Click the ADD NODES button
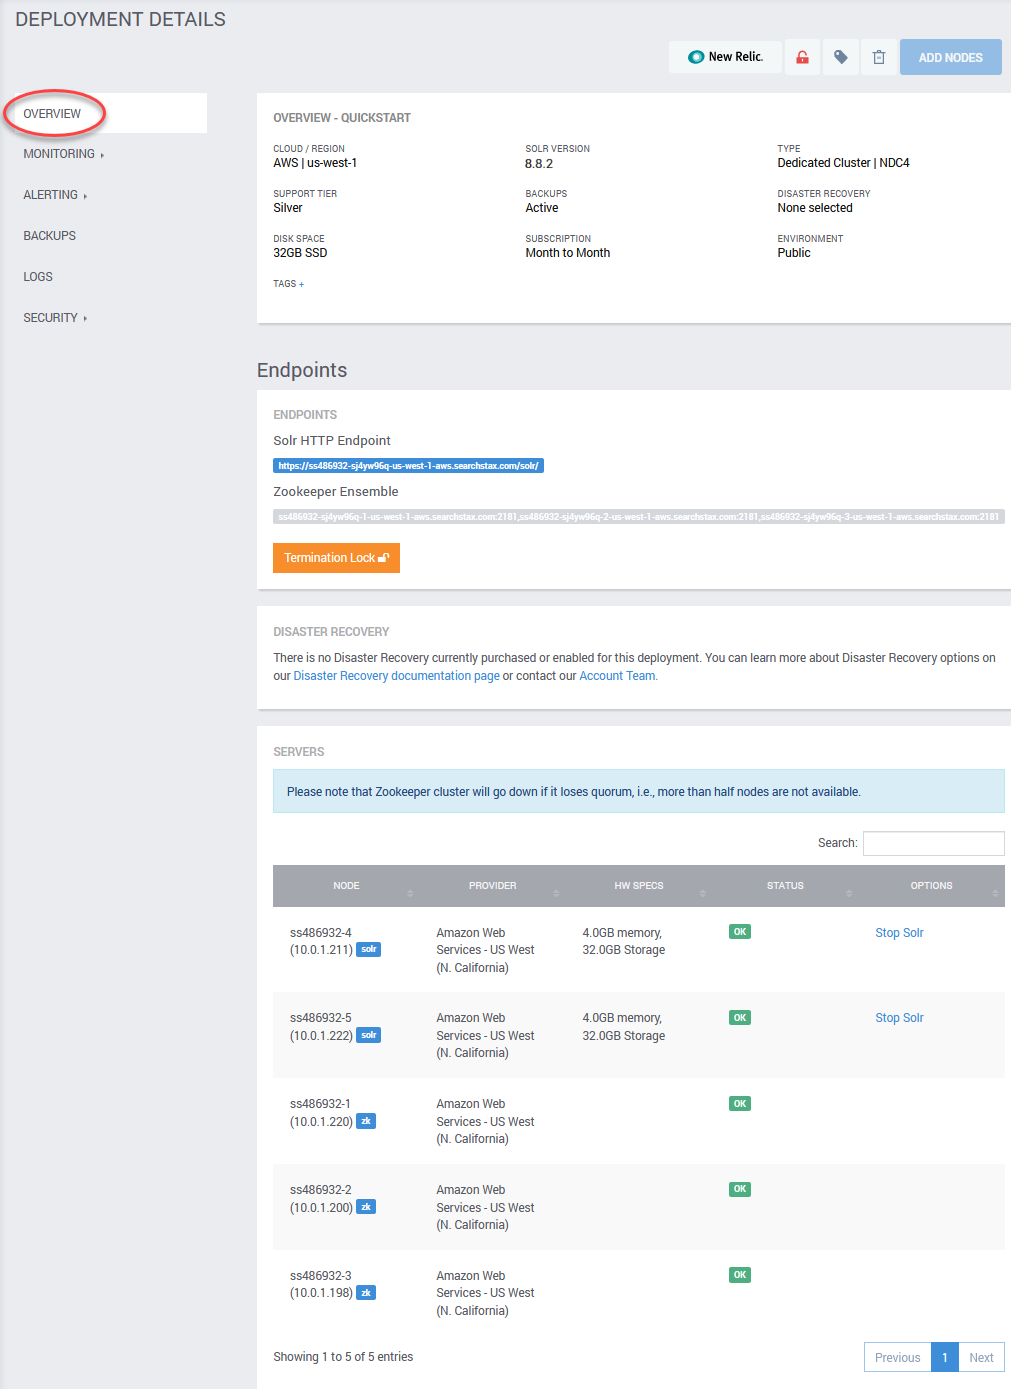This screenshot has width=1011, height=1389. [949, 57]
